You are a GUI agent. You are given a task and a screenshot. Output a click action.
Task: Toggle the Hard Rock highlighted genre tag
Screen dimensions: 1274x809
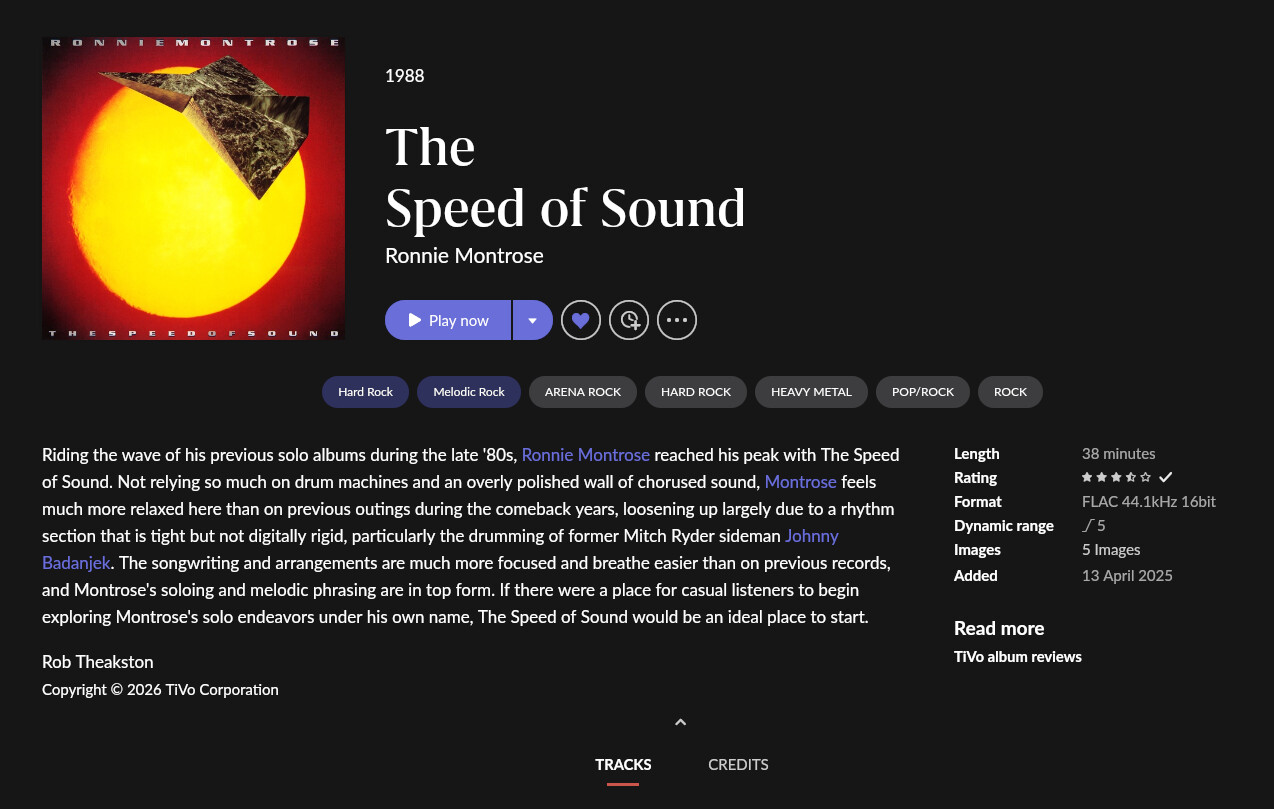pos(365,392)
